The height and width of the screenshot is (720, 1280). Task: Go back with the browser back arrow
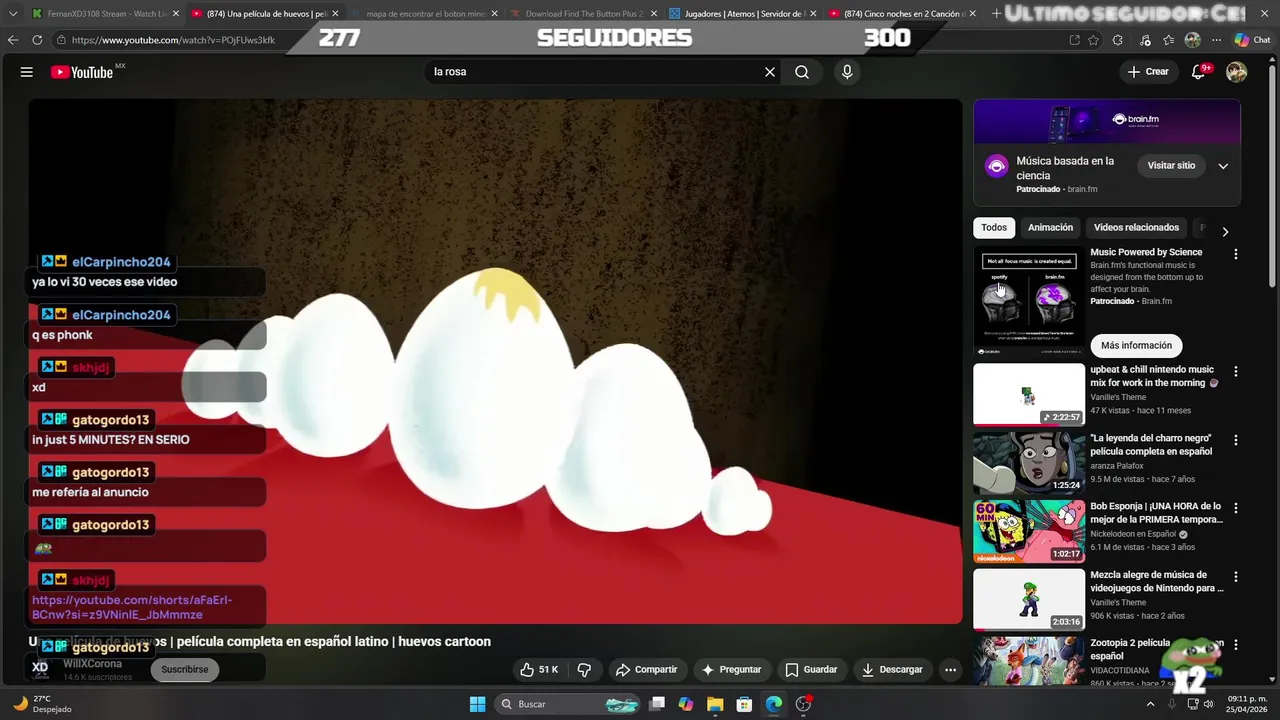tap(13, 40)
